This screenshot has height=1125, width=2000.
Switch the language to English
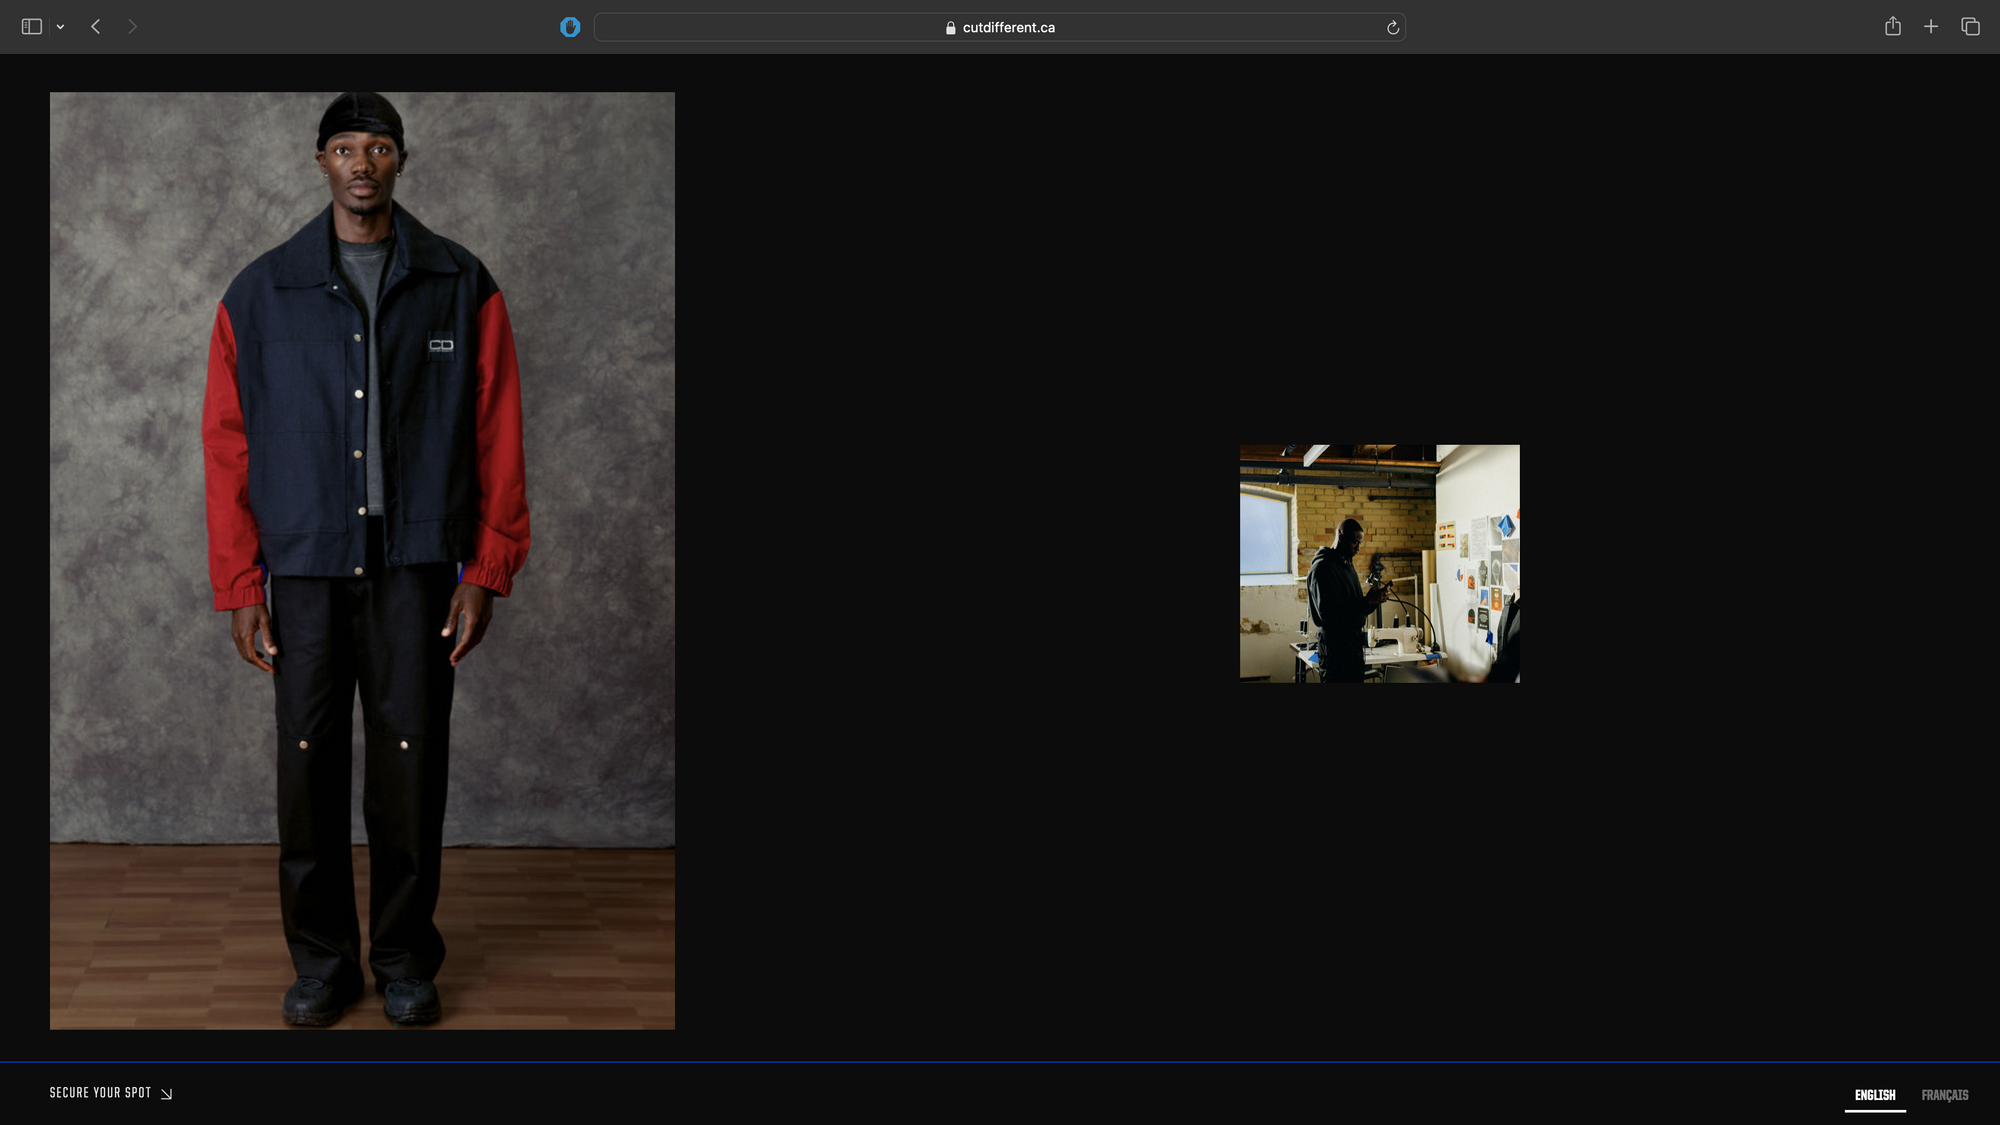pos(1875,1095)
